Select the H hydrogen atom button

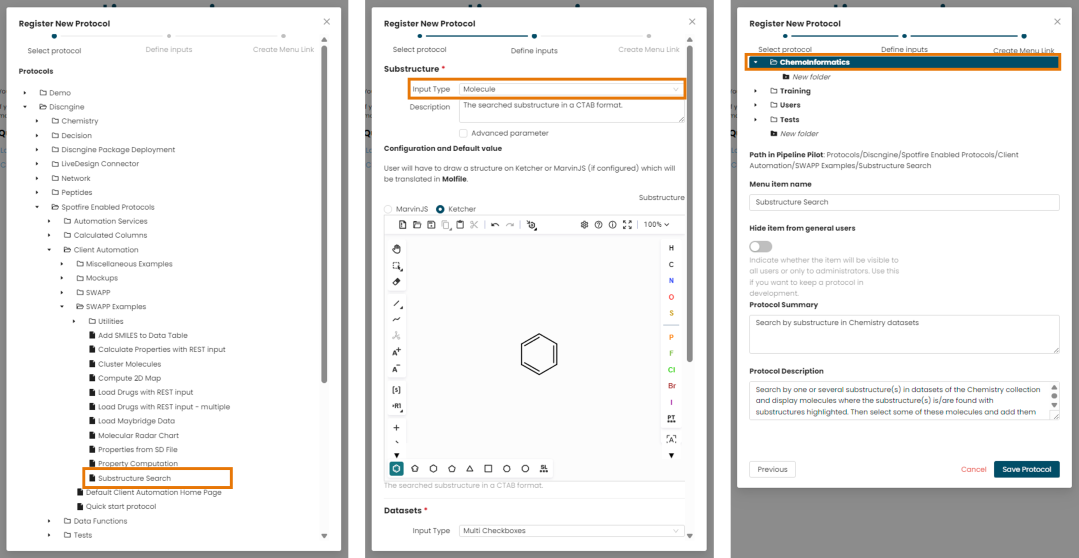tap(671, 248)
